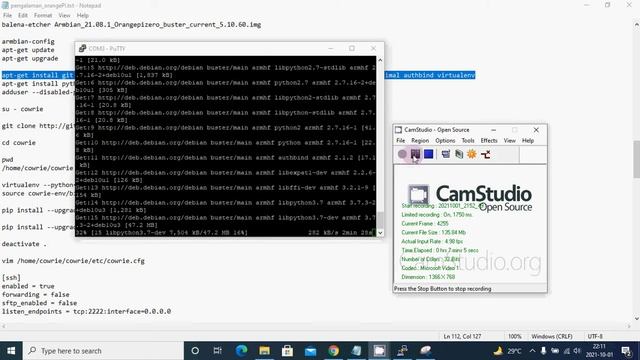
Task: Click 'Ln 112, Col 127' in status bar
Action: (x=462, y=336)
